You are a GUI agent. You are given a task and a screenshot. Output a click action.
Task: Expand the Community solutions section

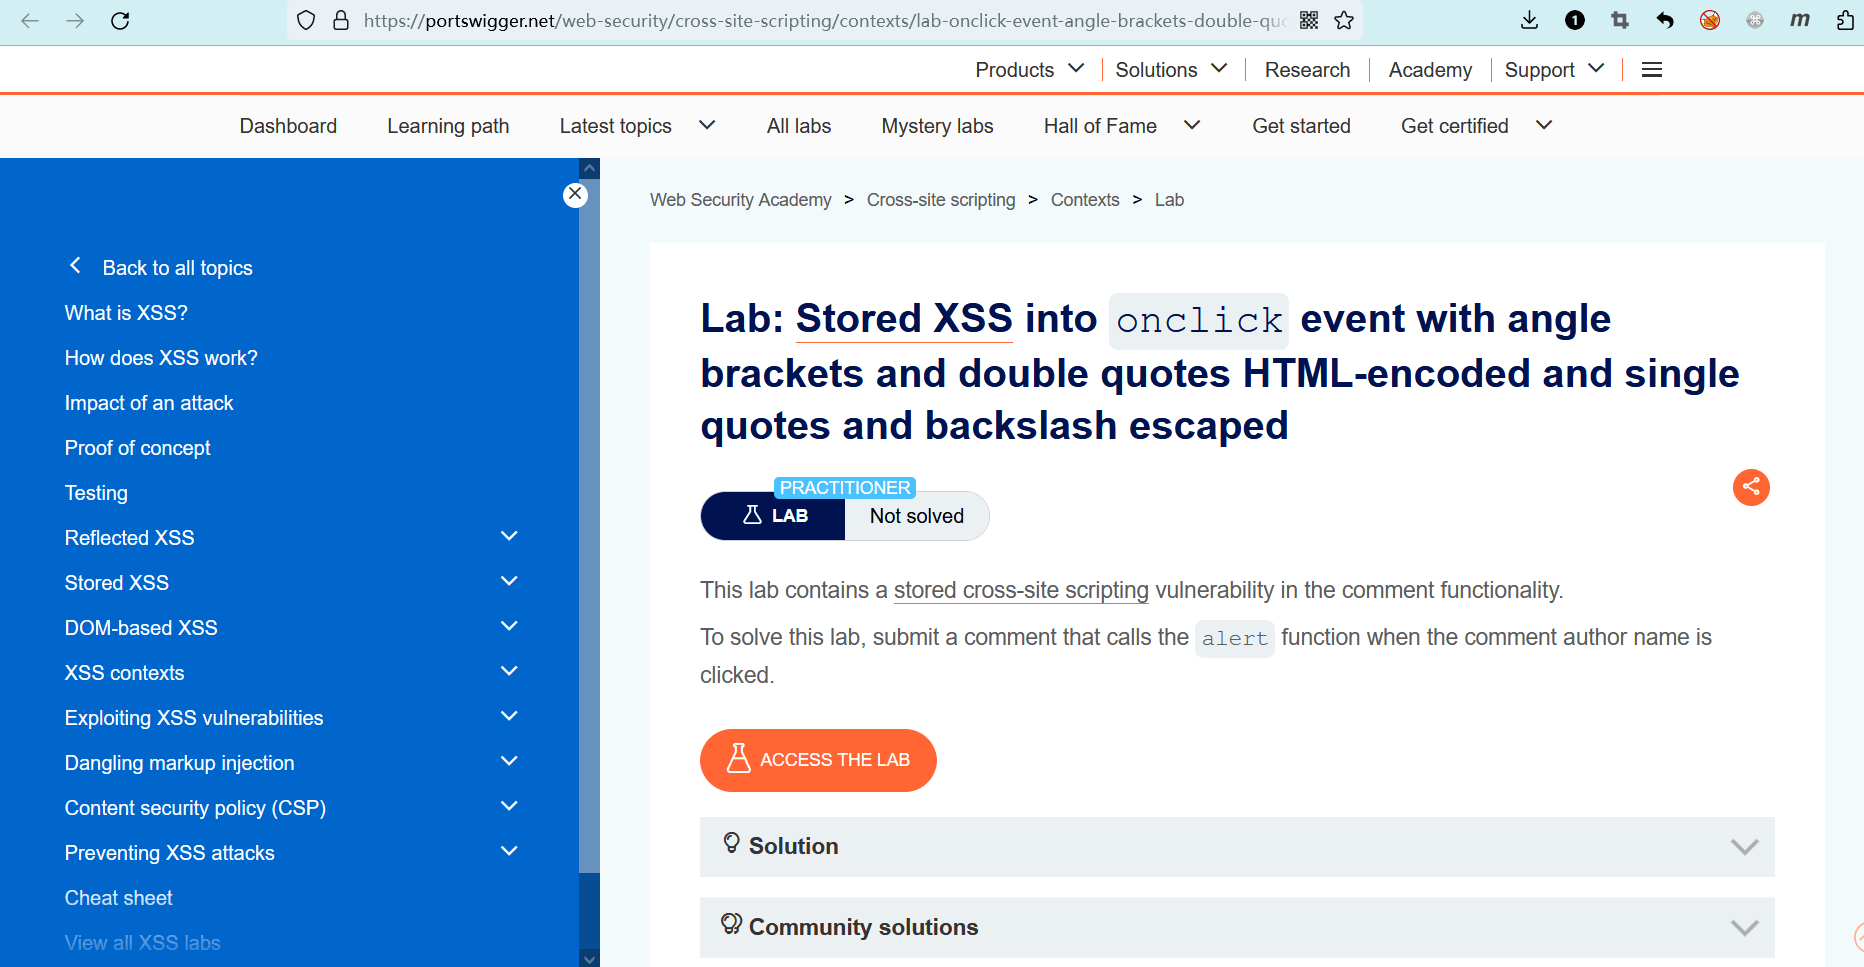click(1236, 927)
